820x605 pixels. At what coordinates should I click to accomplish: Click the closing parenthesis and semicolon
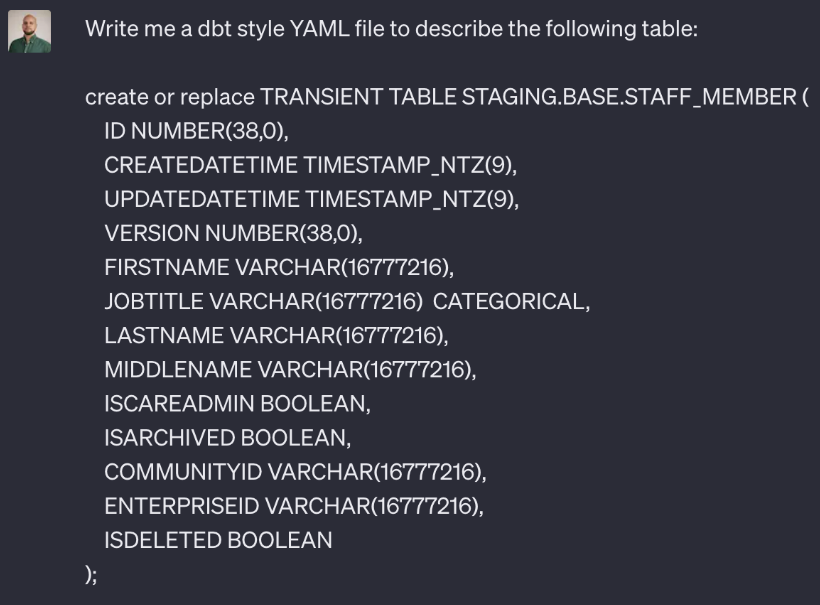pyautogui.click(x=92, y=574)
